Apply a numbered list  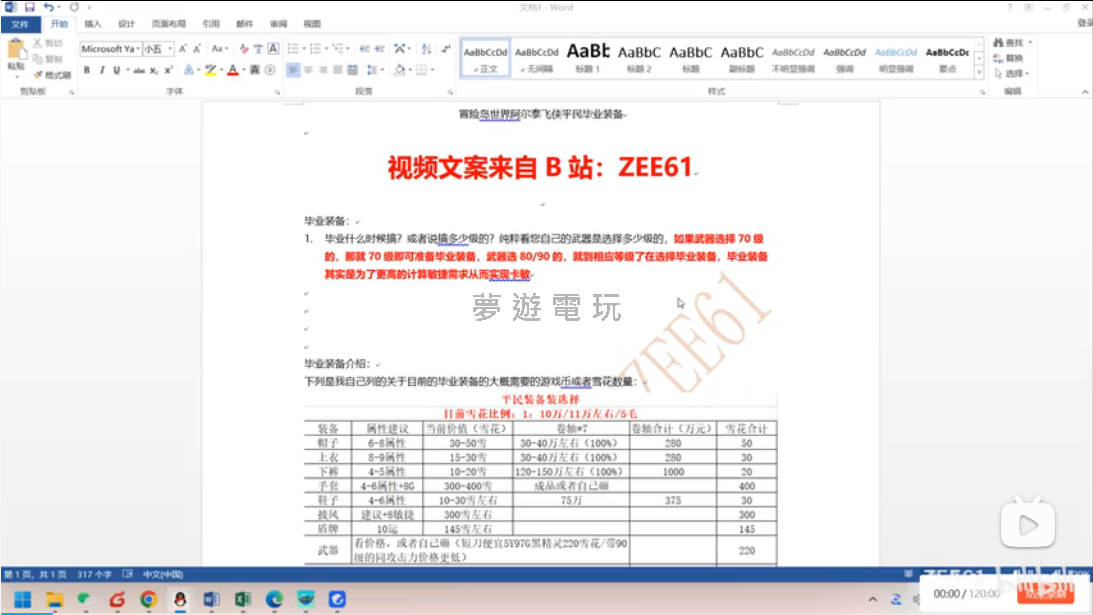point(315,49)
